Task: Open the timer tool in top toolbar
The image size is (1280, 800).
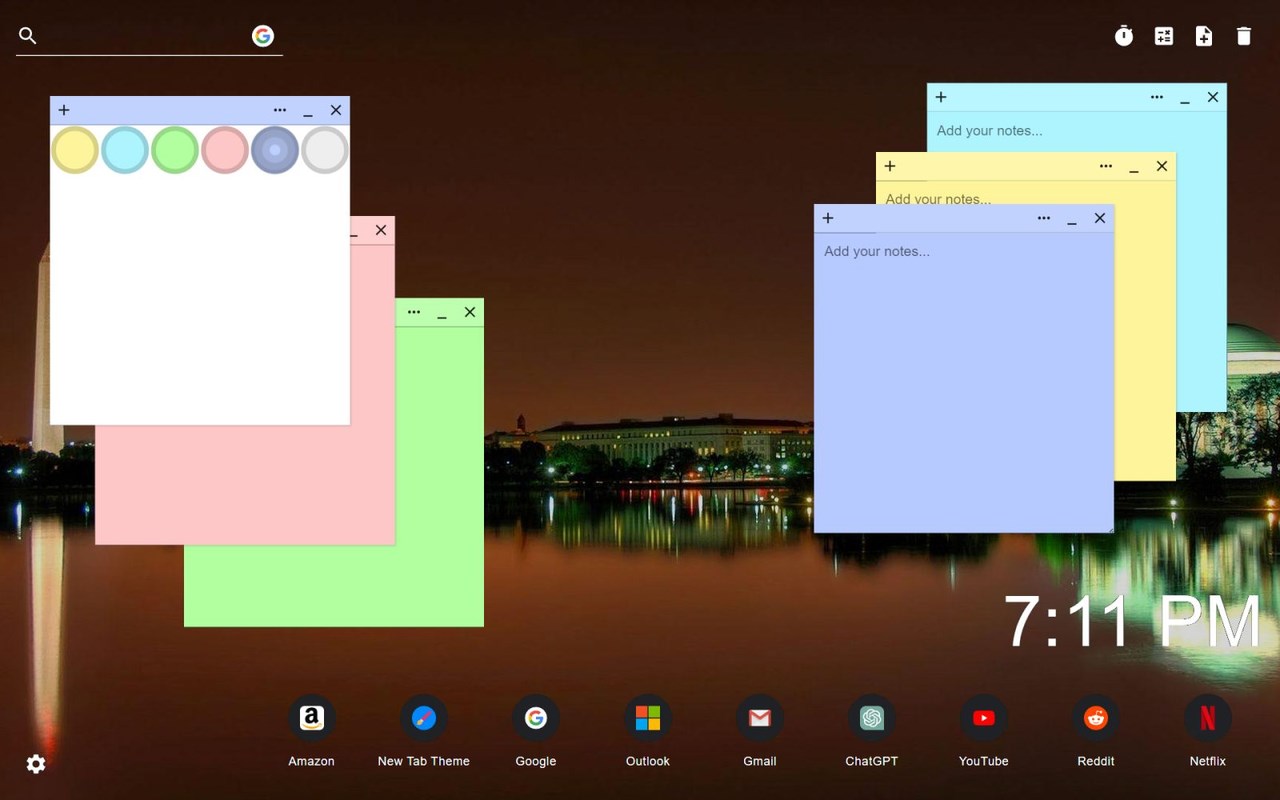Action: (1124, 36)
